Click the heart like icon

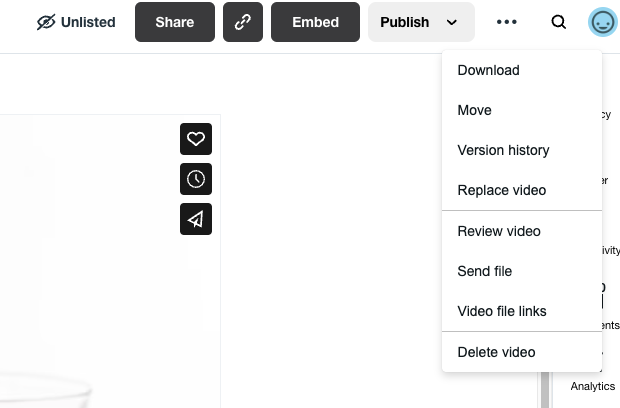(196, 139)
